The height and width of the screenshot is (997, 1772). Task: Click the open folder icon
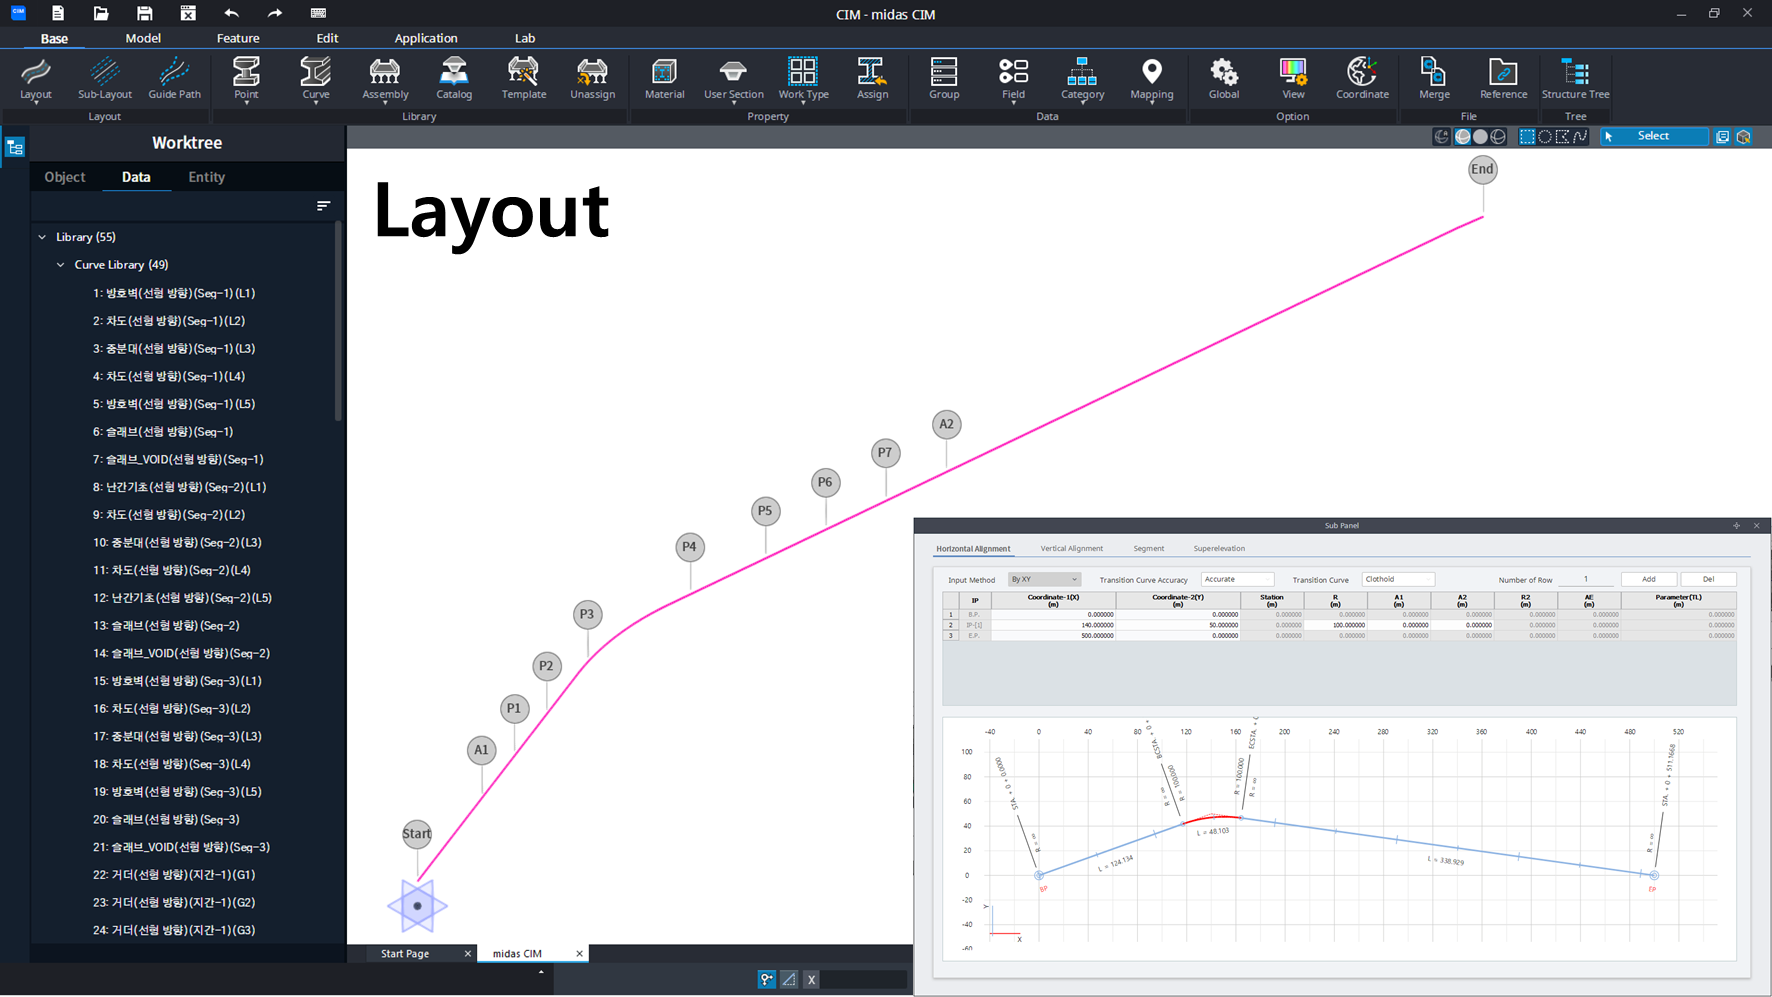[101, 13]
